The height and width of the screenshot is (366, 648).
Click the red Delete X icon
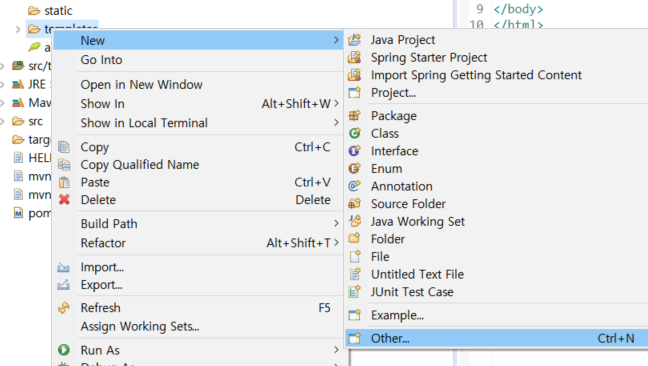click(64, 200)
